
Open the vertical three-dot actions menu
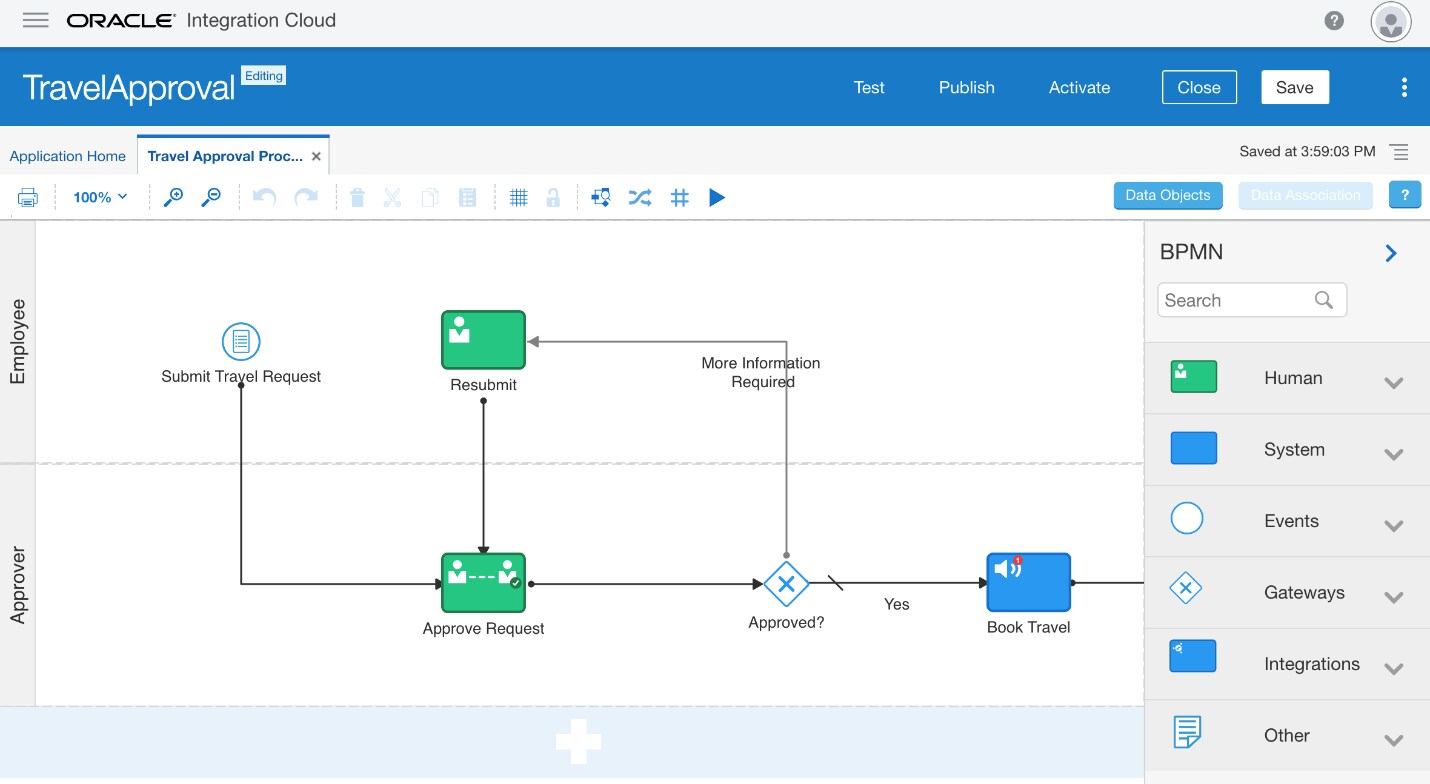[x=1404, y=87]
